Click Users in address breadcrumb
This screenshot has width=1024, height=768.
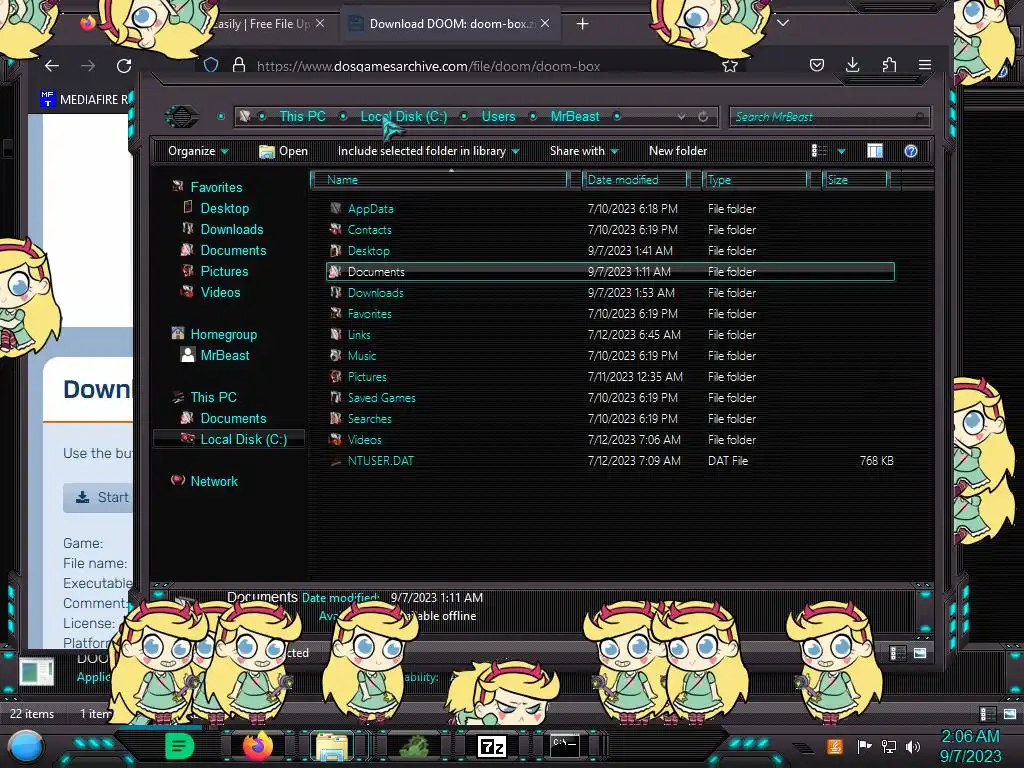coord(498,116)
